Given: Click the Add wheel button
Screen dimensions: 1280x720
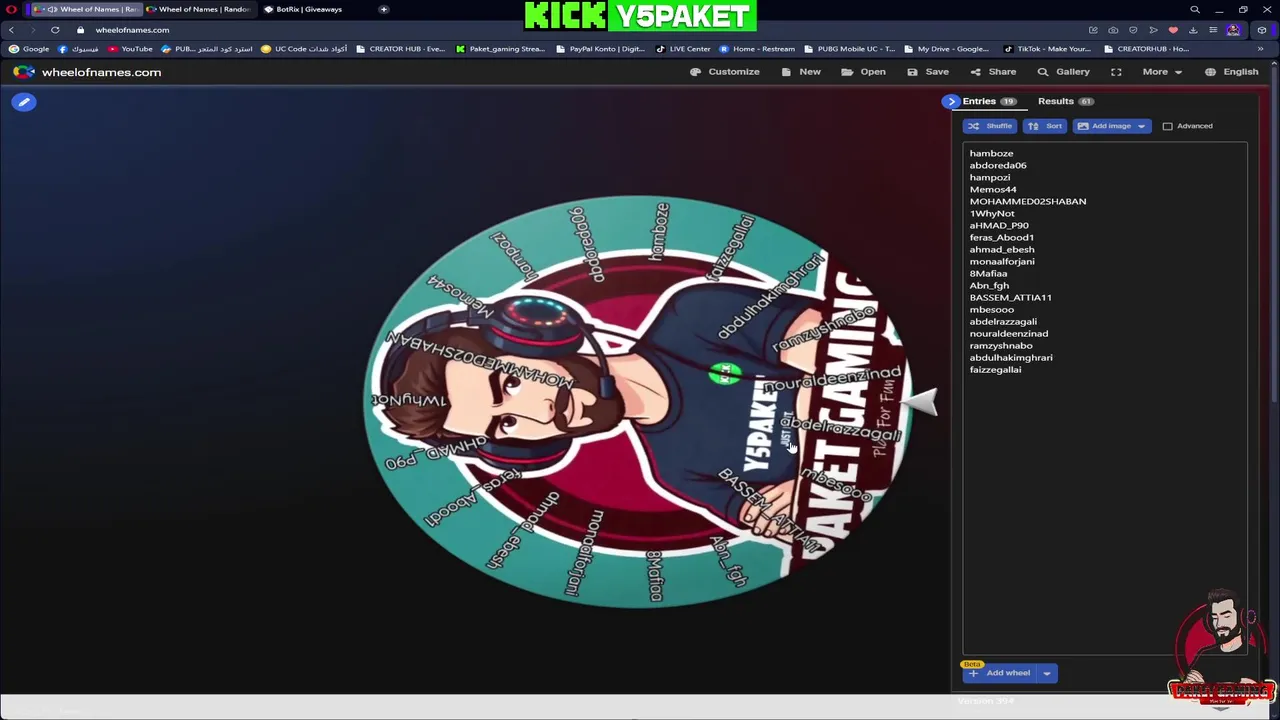Looking at the screenshot, I should pyautogui.click(x=1000, y=673).
